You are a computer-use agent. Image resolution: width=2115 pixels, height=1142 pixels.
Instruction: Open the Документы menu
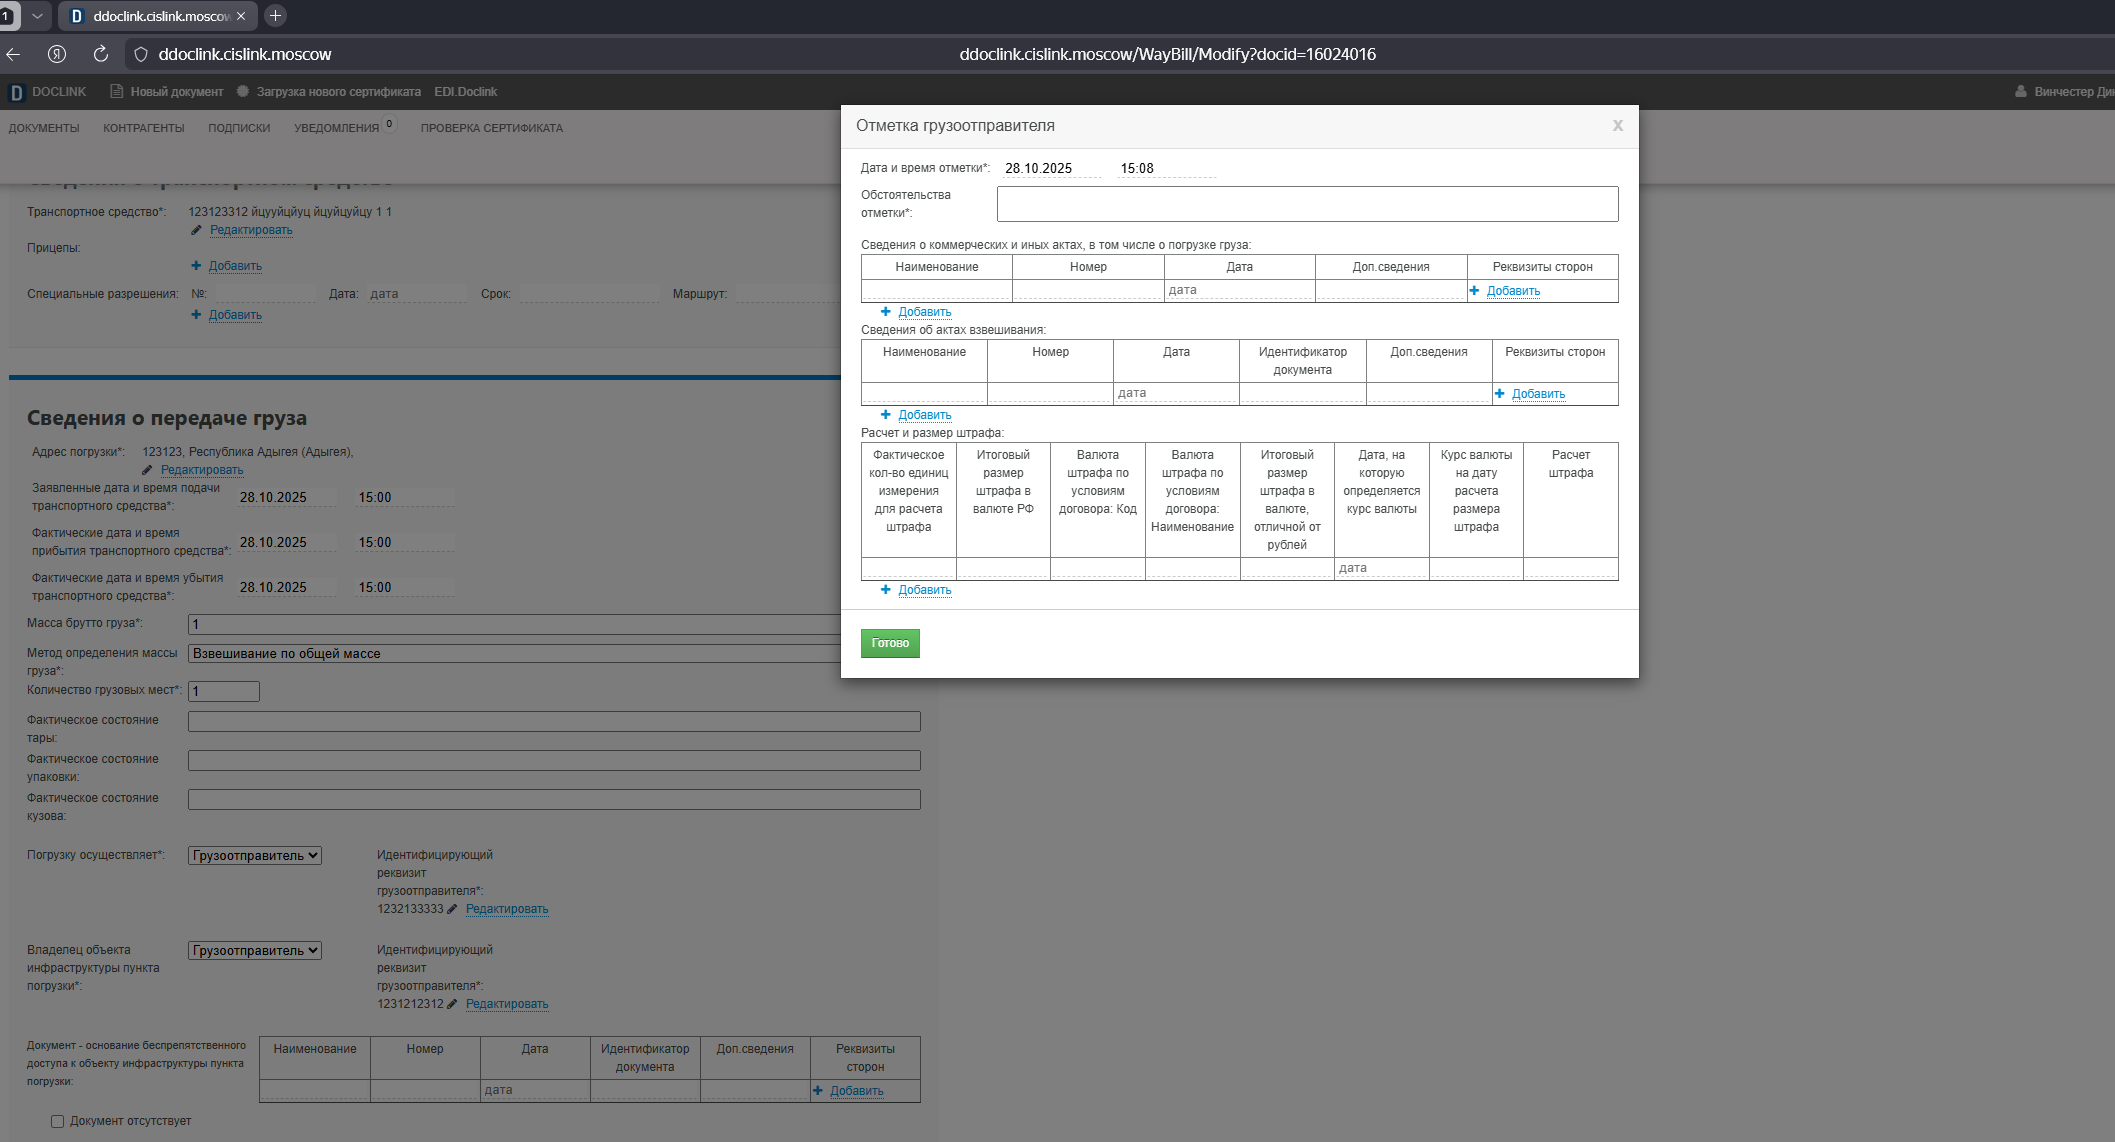click(44, 128)
